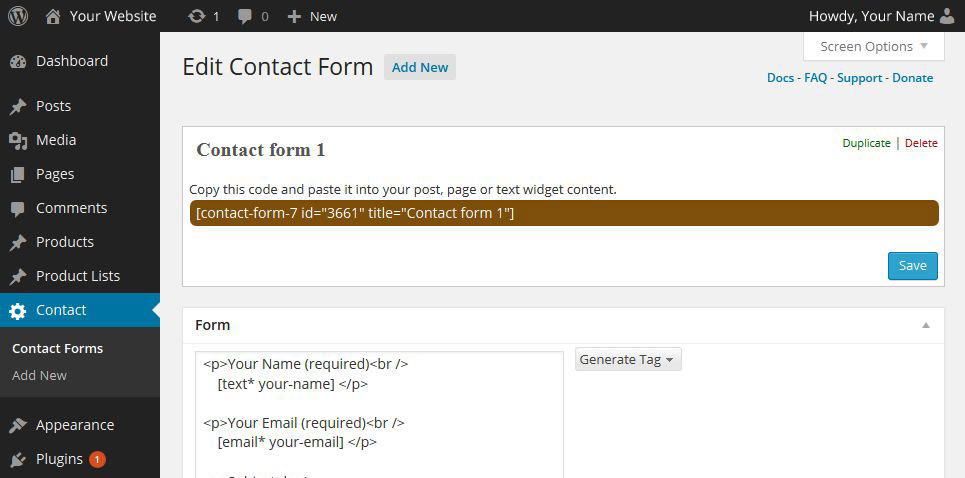The image size is (965, 478).
Task: Open Dashboard via its gauge icon
Action: point(17,61)
